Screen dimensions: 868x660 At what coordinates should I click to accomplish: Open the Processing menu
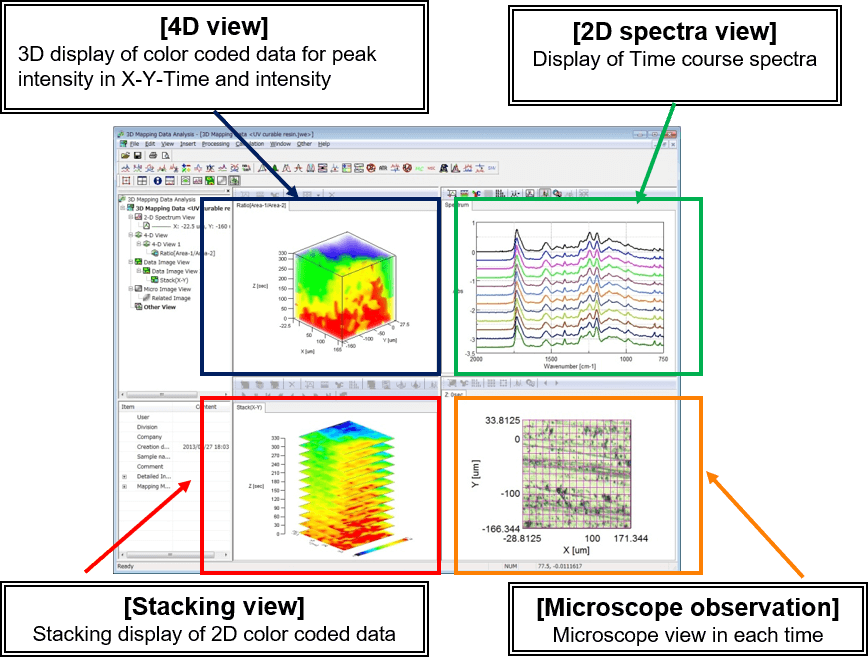point(215,144)
